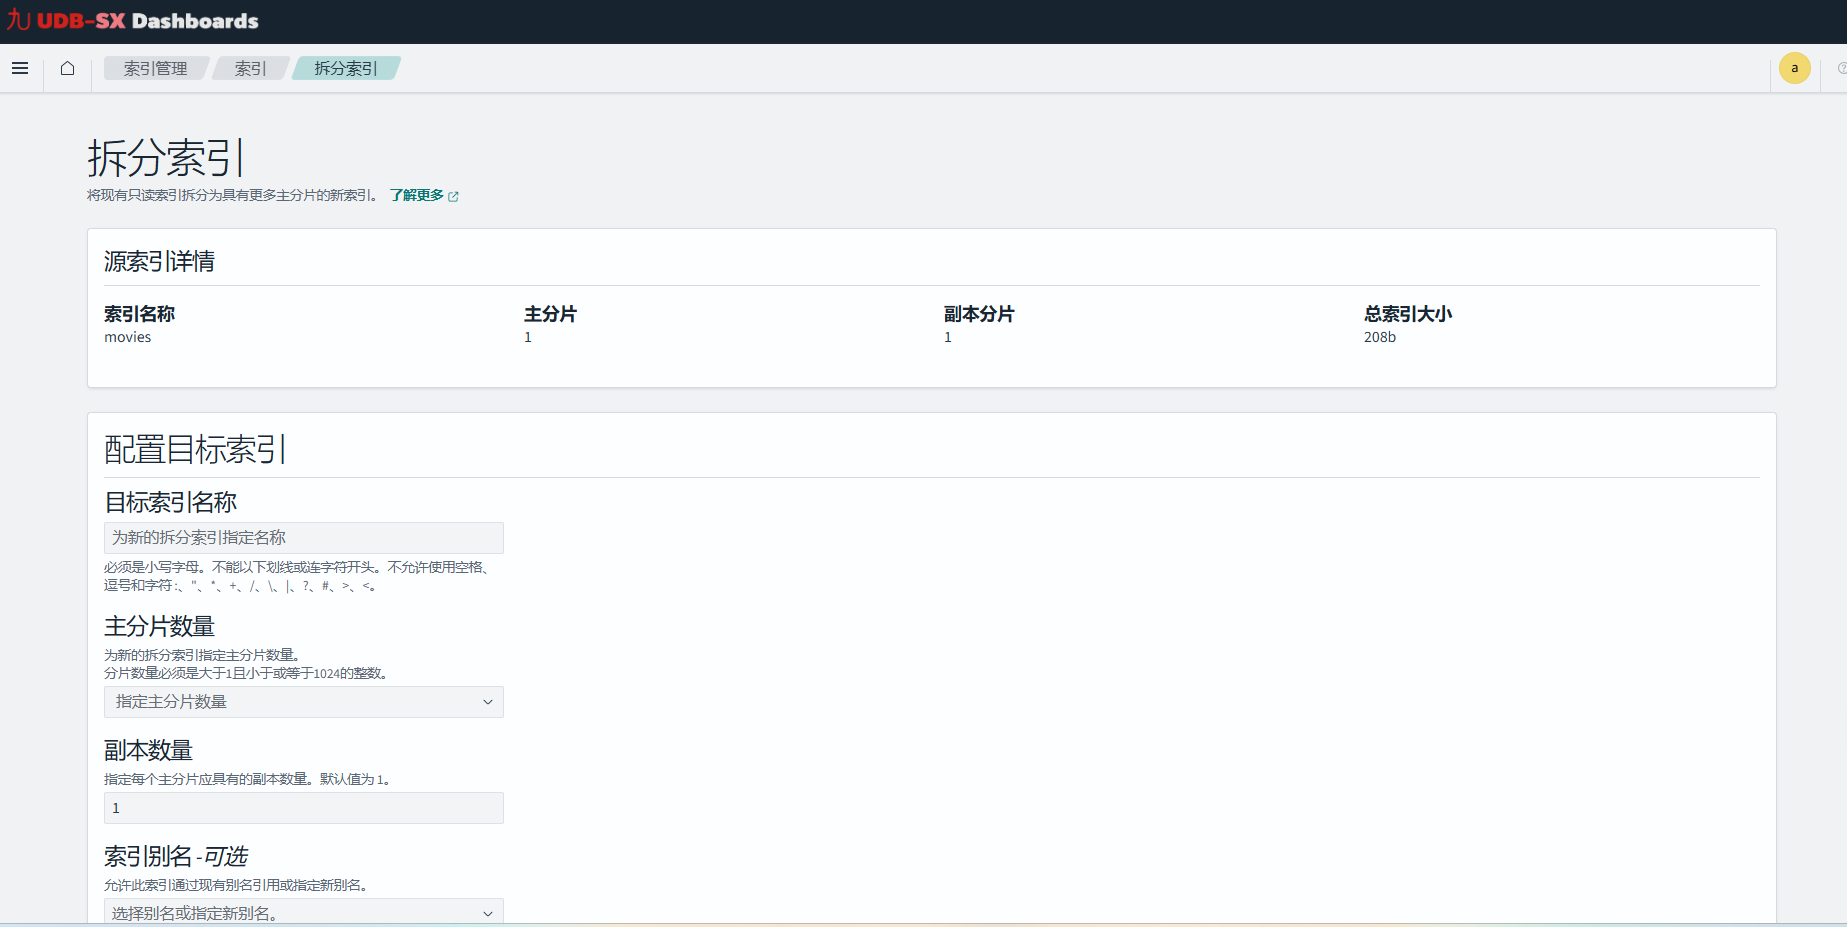Open the hamburger navigation menu
Screen dimensions: 1847x927
(20, 68)
